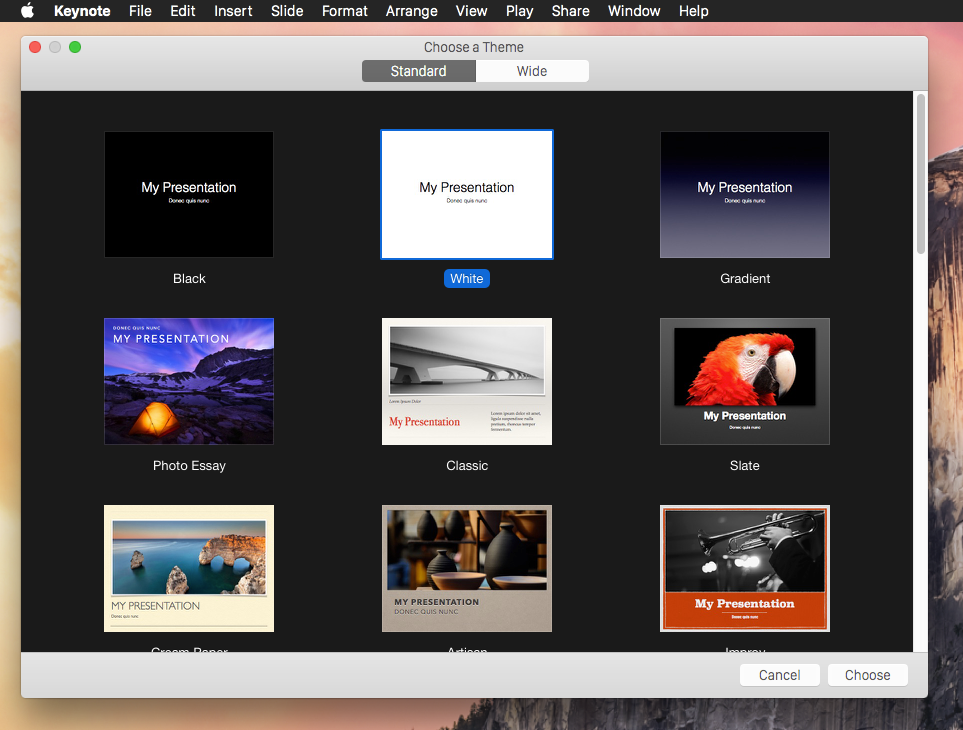The width and height of the screenshot is (963, 730).
Task: Select the Improv theme with trumpet photo
Action: (x=744, y=569)
